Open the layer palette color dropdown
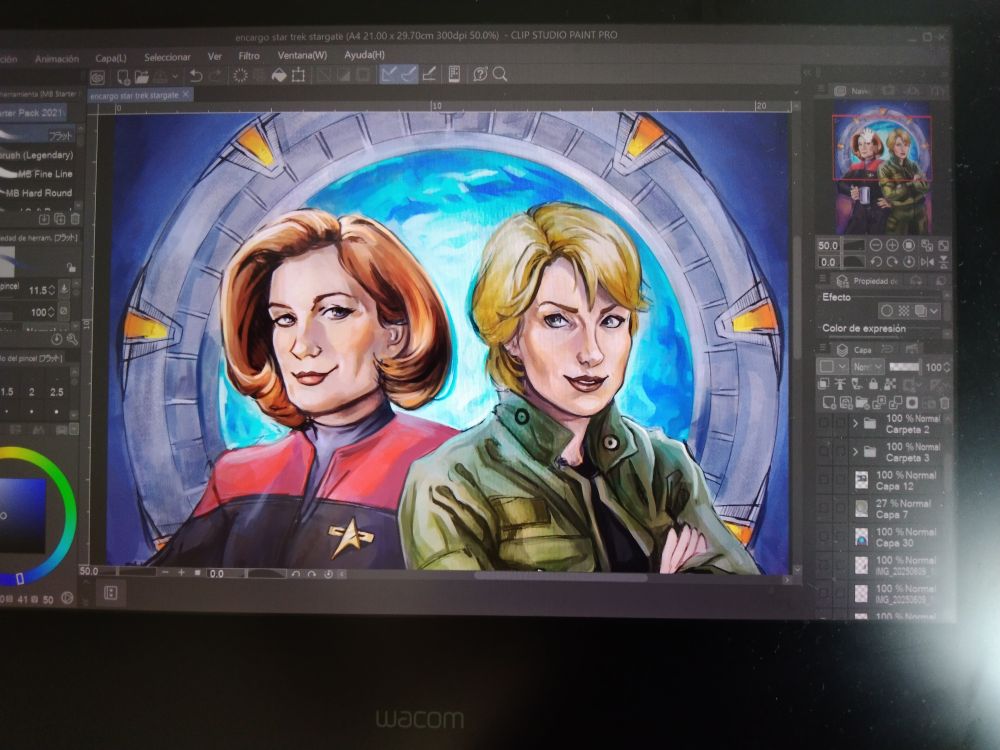 coord(832,367)
